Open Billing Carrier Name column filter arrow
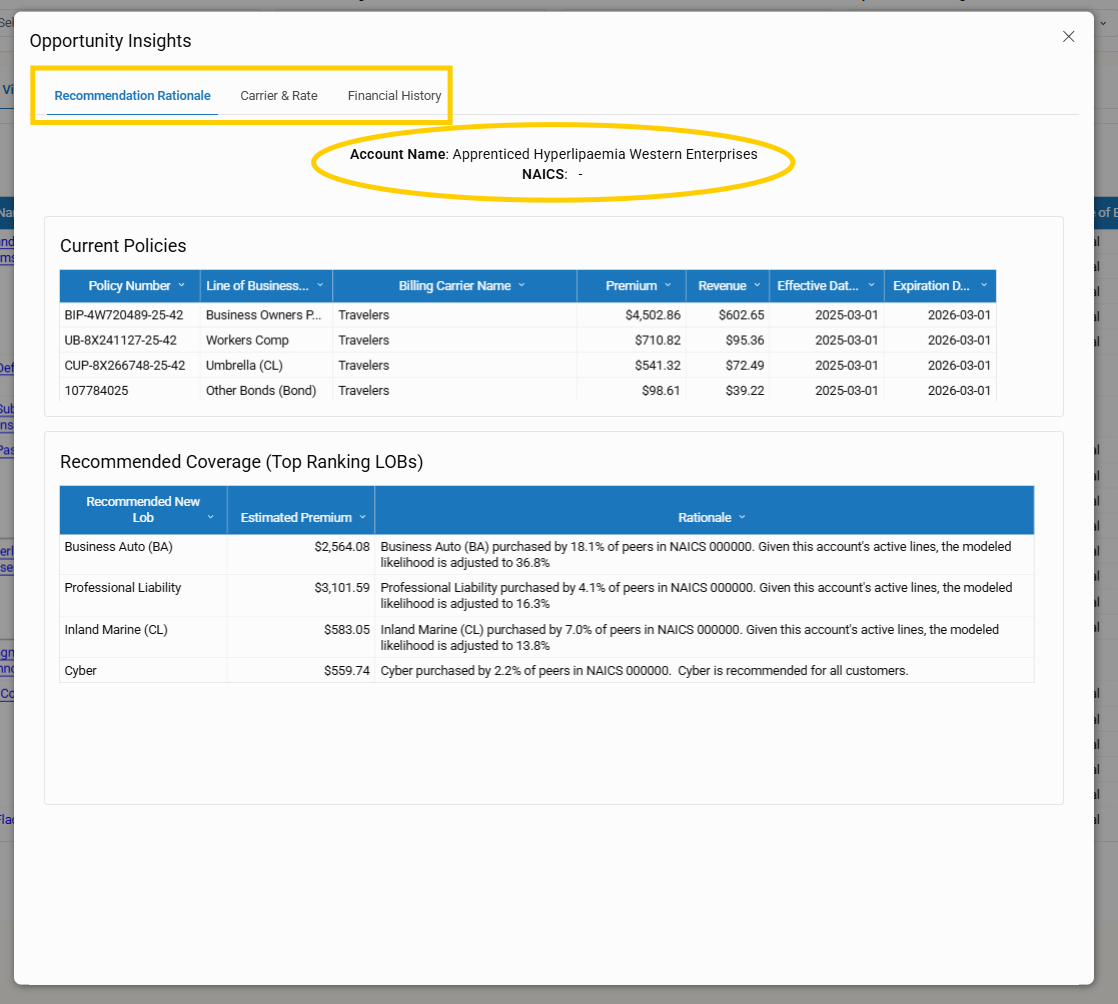 coord(521,285)
